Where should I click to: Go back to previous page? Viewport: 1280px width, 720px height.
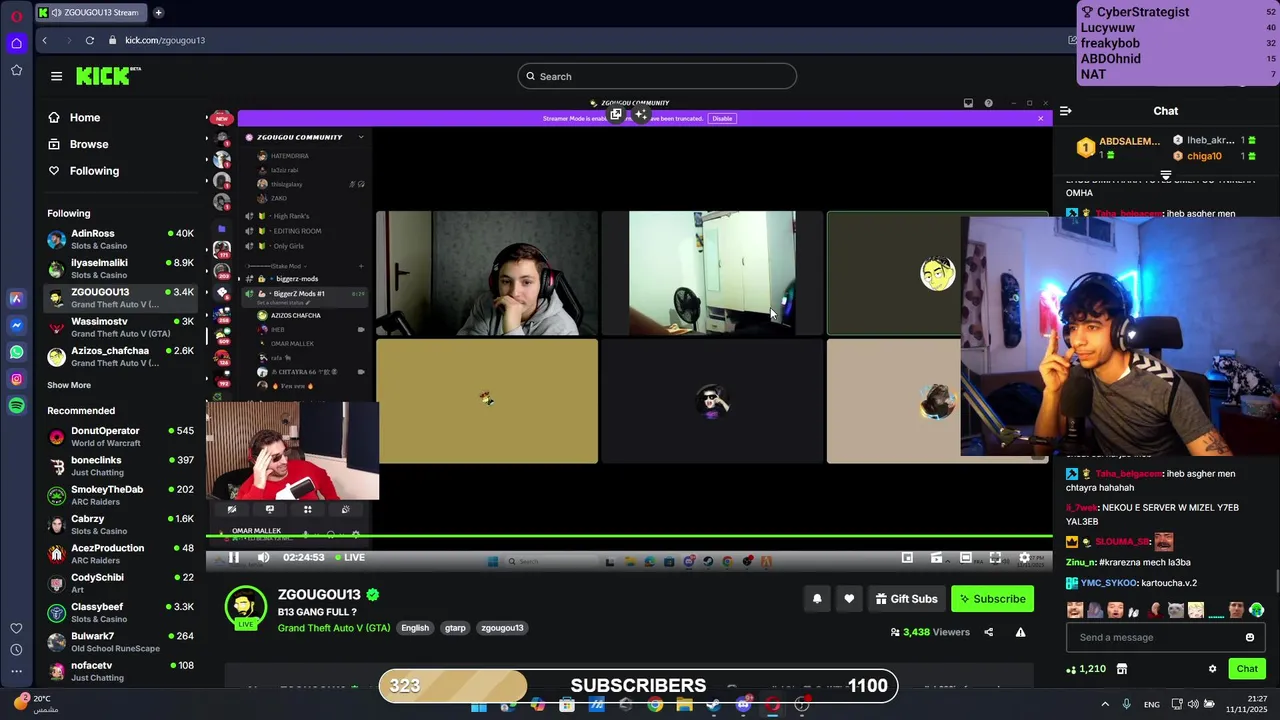point(44,40)
